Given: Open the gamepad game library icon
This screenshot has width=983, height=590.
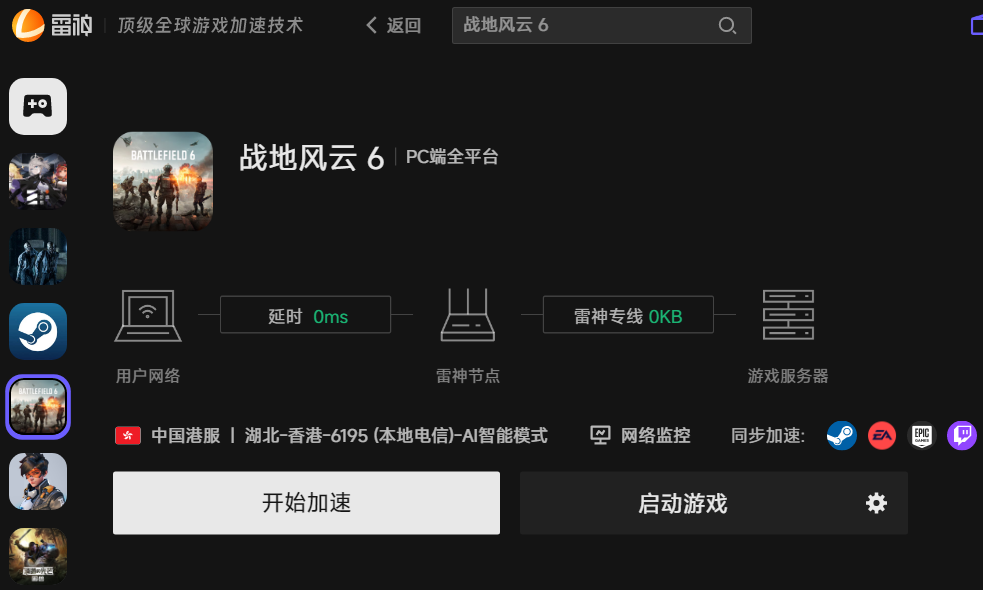Looking at the screenshot, I should tap(38, 106).
